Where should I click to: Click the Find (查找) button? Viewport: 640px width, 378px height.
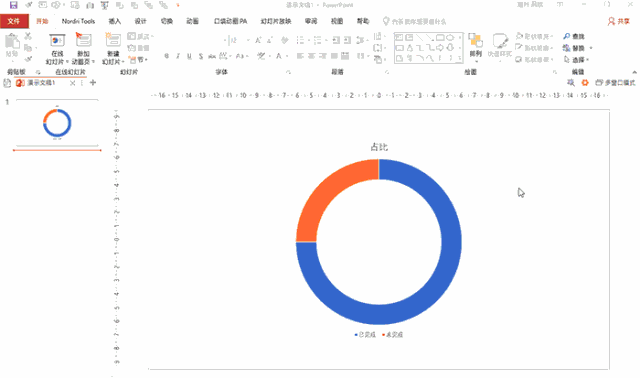click(x=574, y=36)
